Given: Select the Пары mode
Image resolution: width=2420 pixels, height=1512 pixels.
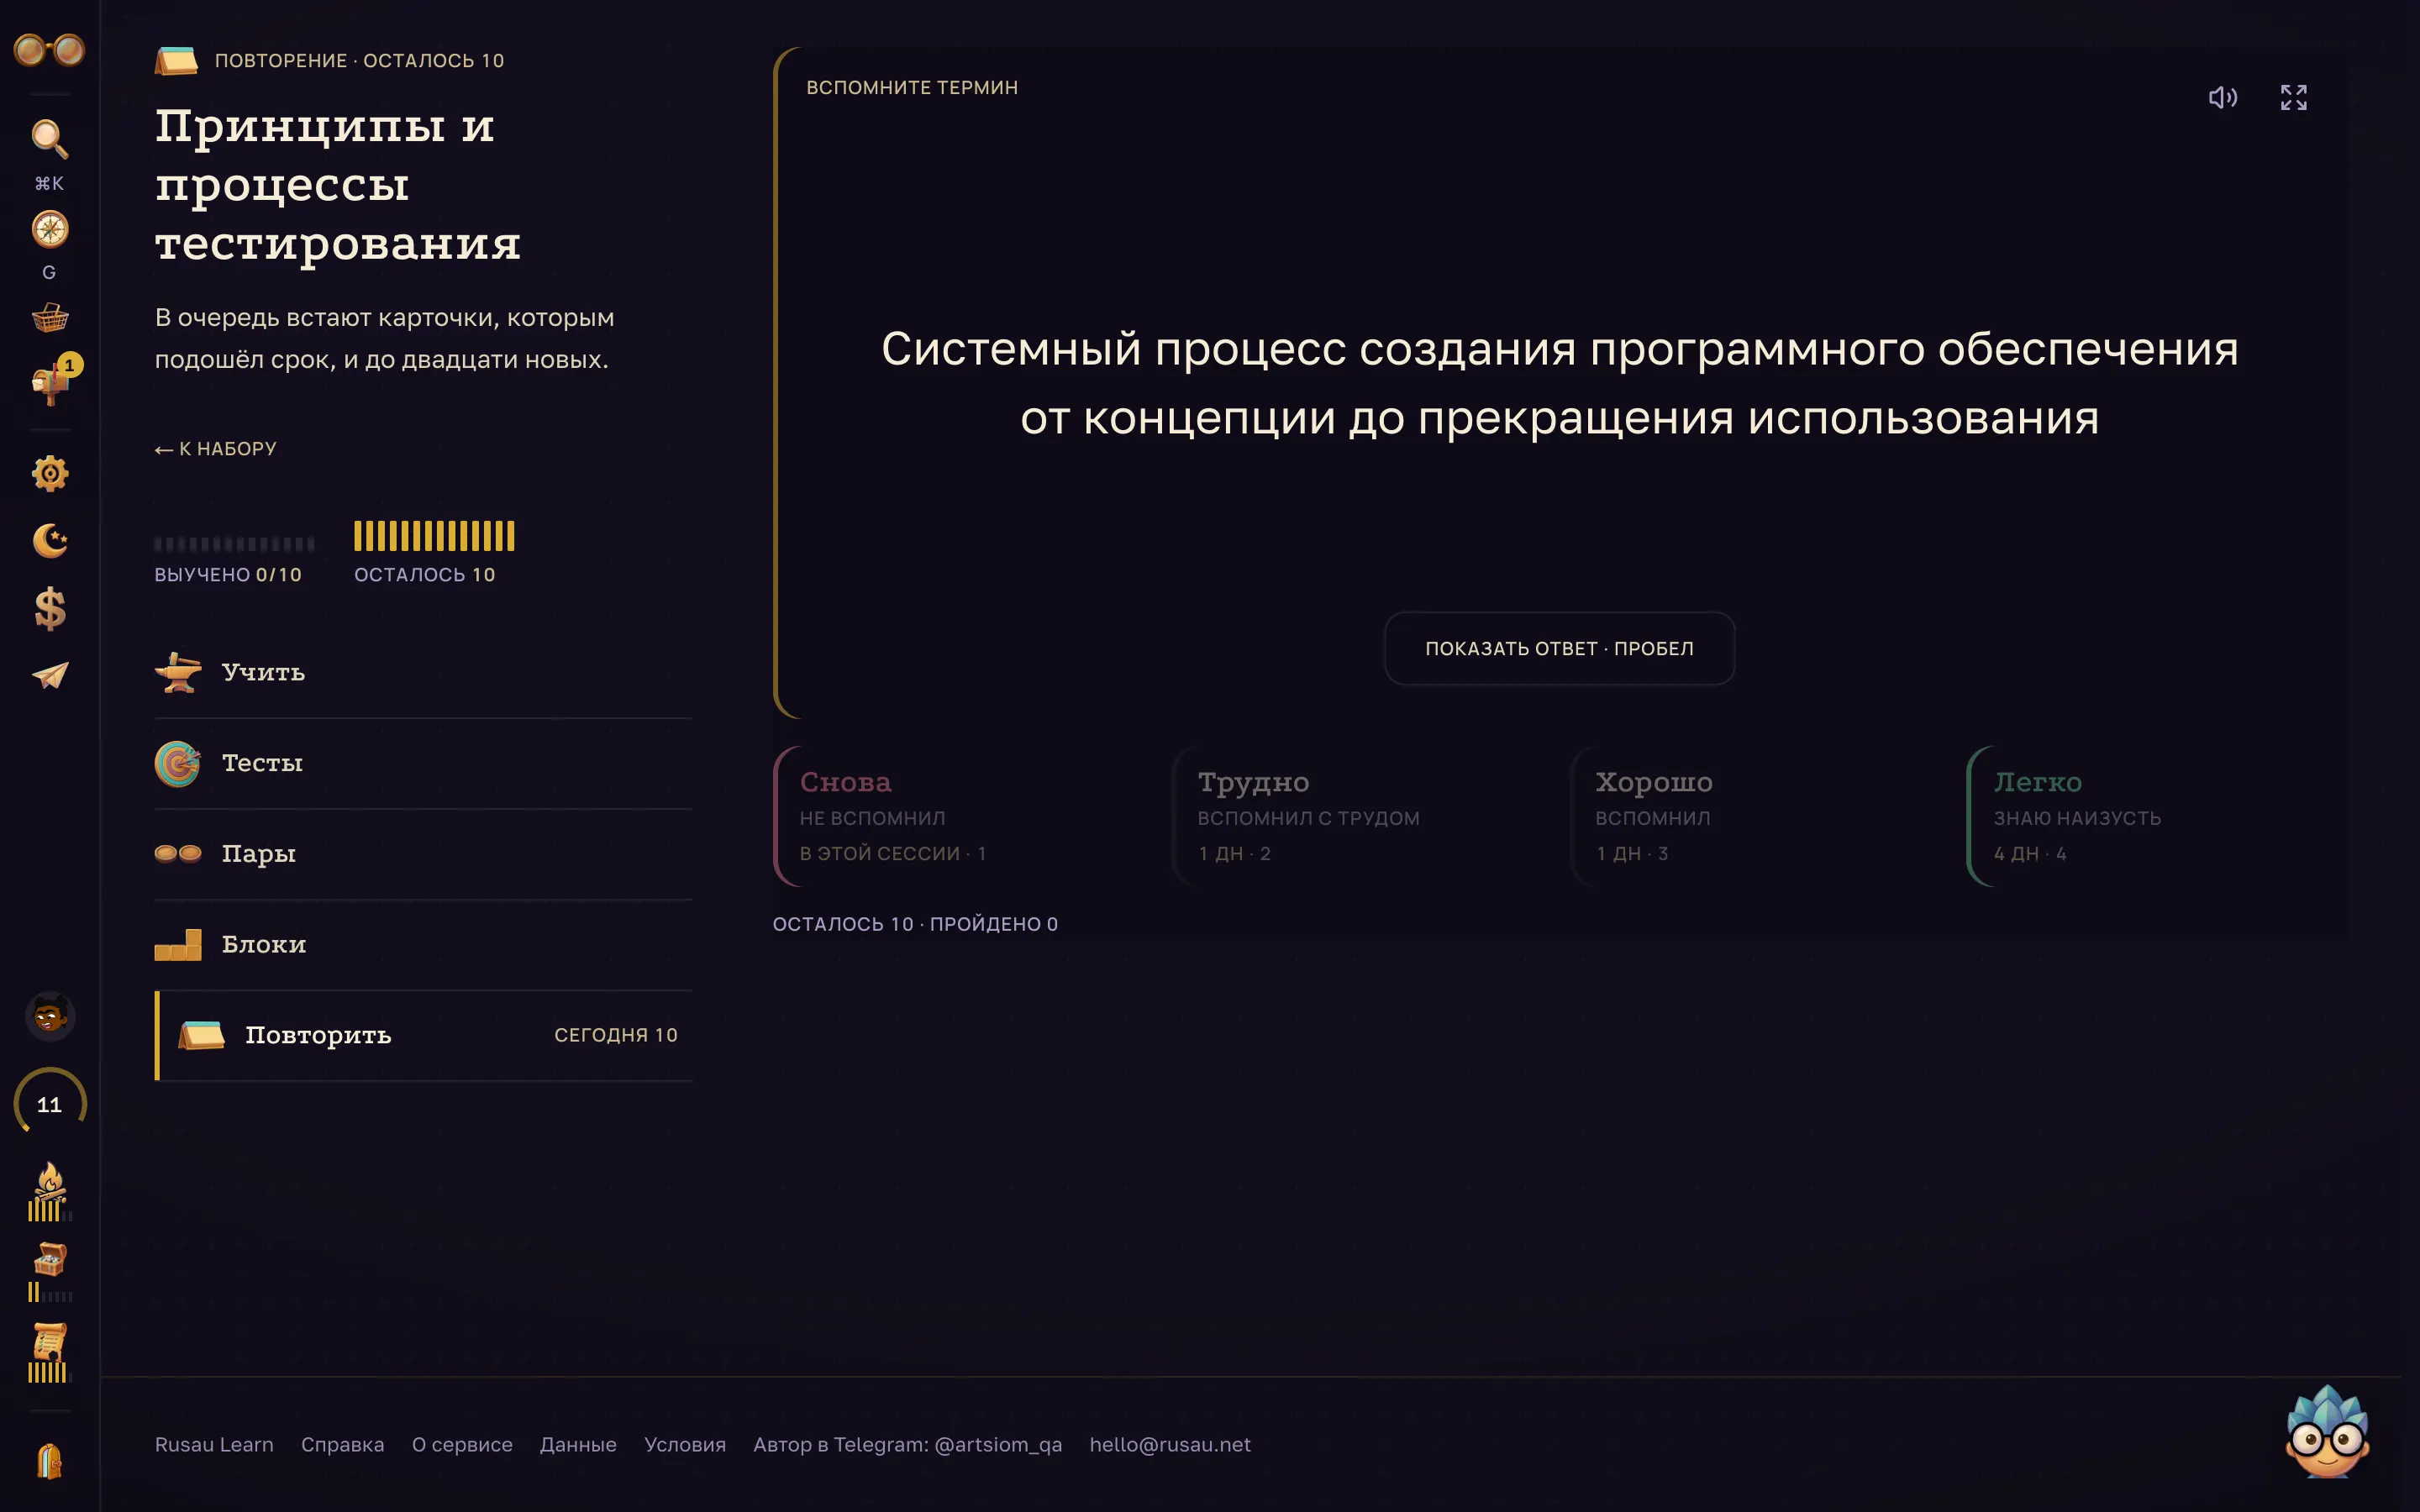Looking at the screenshot, I should [x=423, y=854].
